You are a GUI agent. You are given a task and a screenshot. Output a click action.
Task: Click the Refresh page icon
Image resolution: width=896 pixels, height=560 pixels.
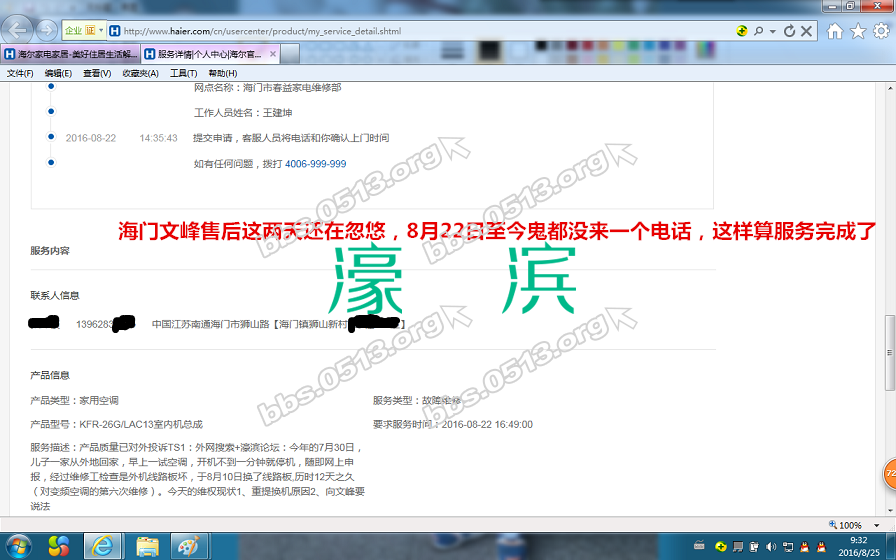click(790, 32)
